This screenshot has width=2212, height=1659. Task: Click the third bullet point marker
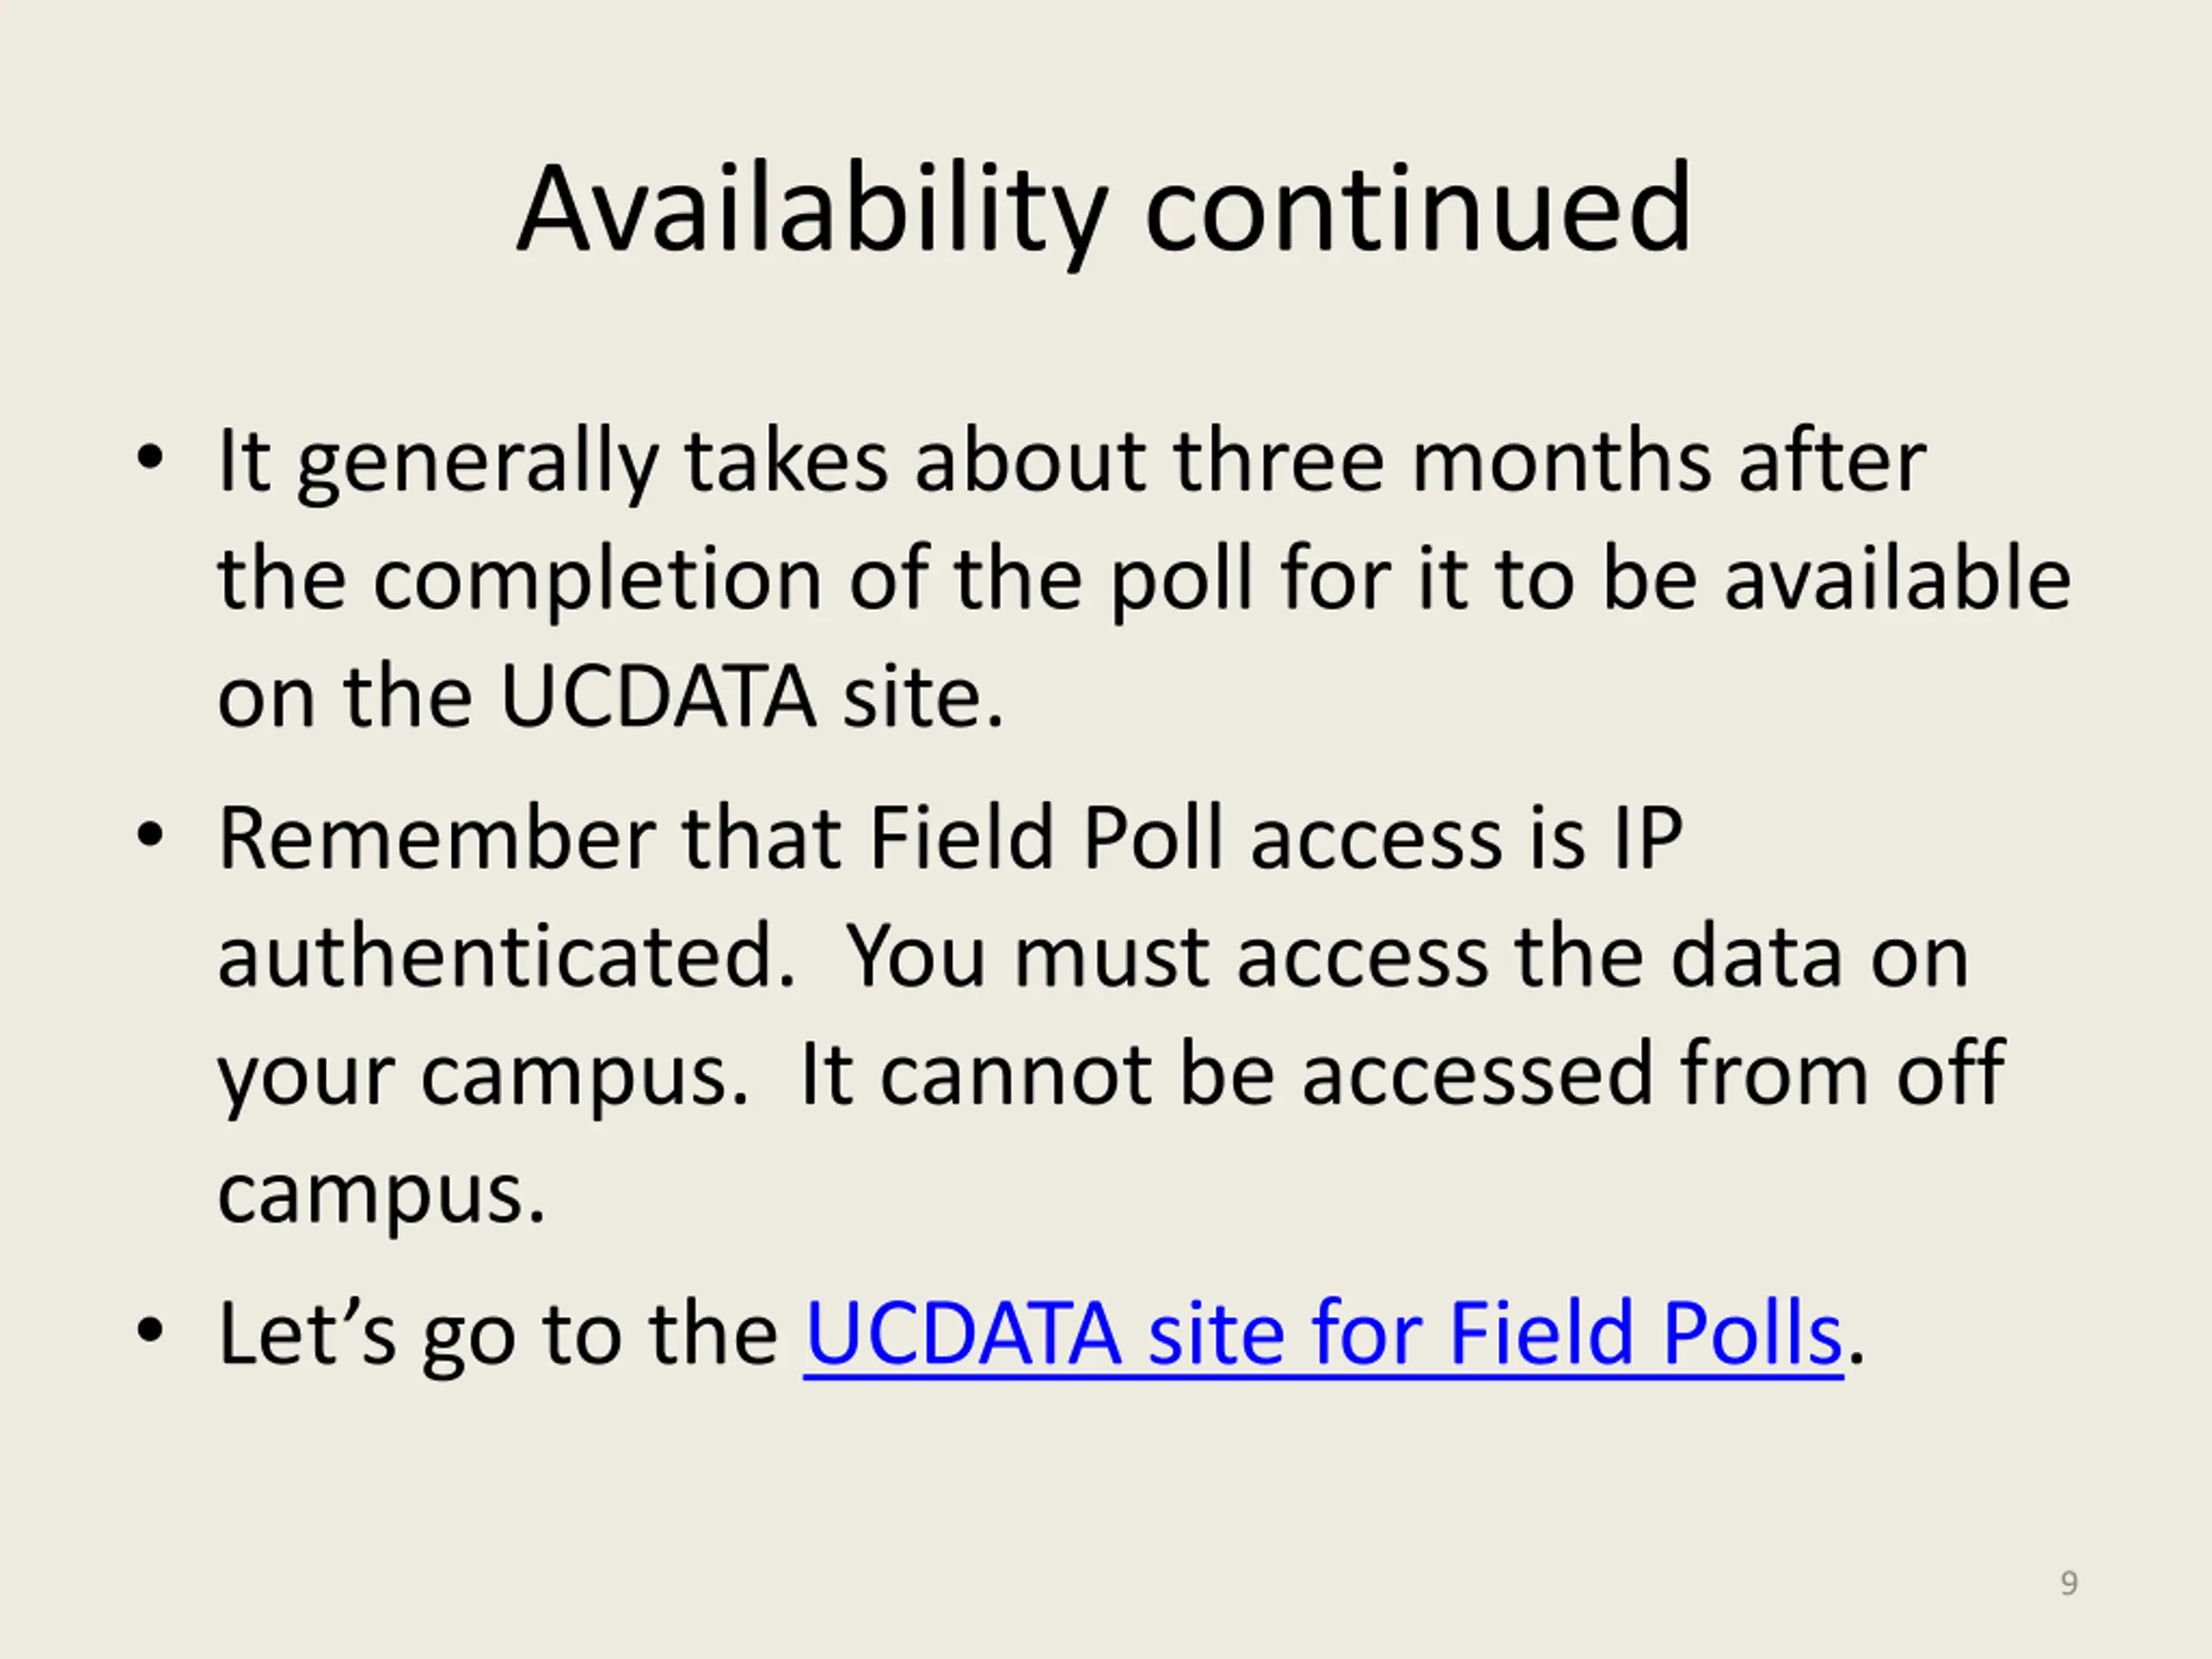tap(149, 1330)
